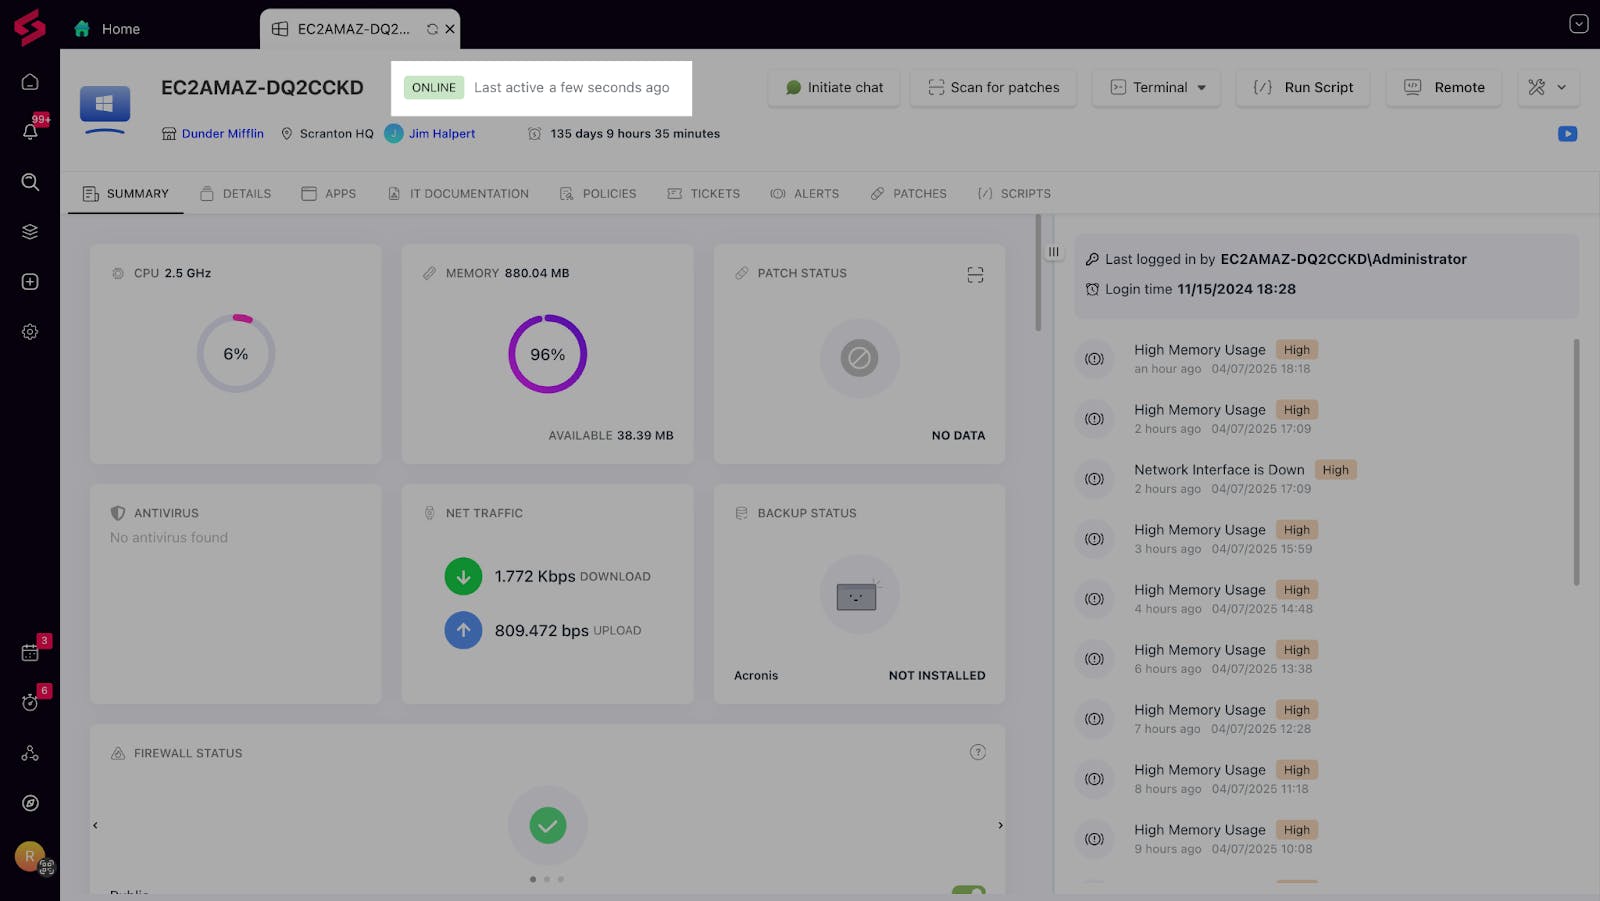Show previous firewall profile with left arrow

coord(95,825)
